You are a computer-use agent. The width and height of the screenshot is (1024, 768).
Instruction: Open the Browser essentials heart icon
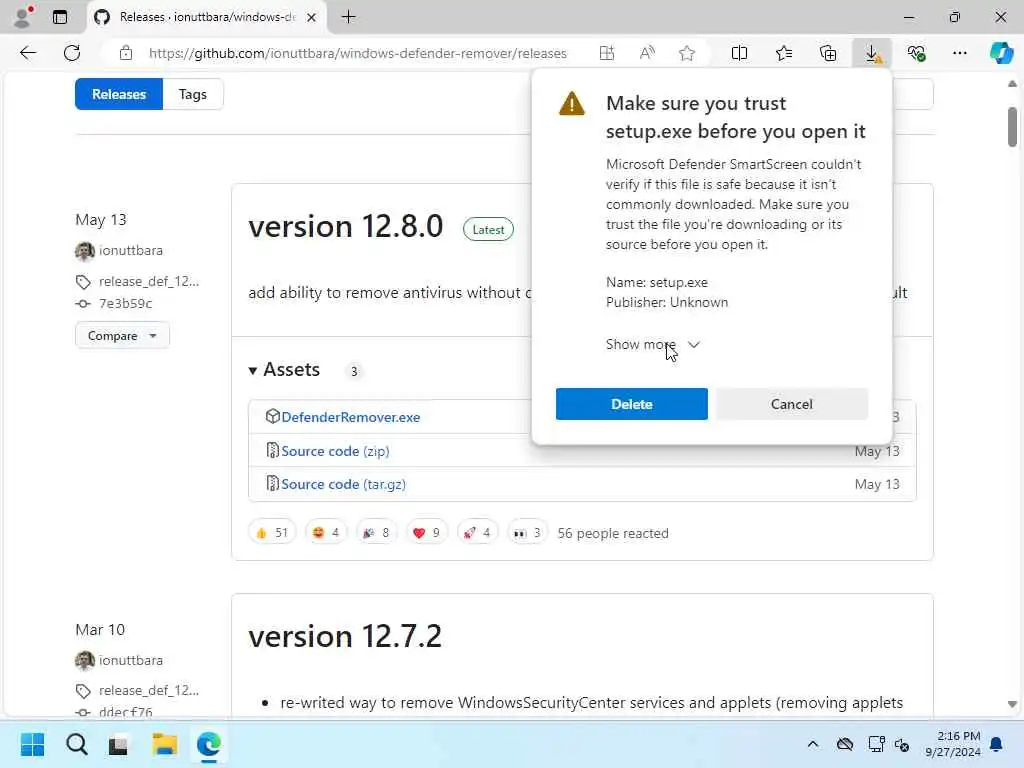pyautogui.click(x=916, y=53)
